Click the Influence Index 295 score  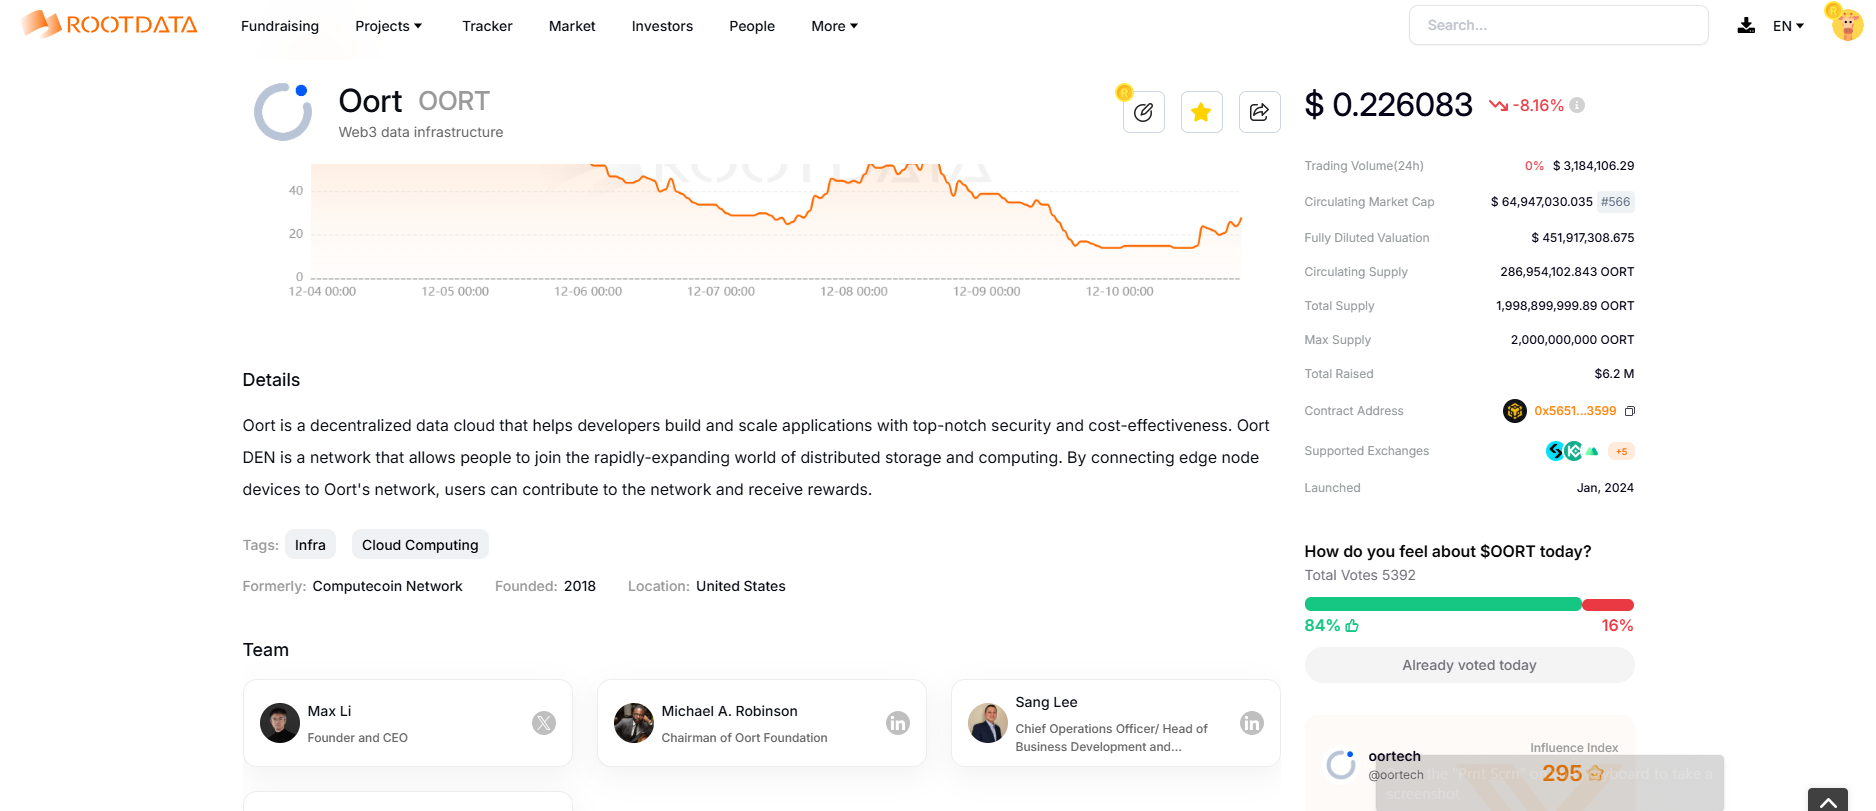click(x=1573, y=773)
